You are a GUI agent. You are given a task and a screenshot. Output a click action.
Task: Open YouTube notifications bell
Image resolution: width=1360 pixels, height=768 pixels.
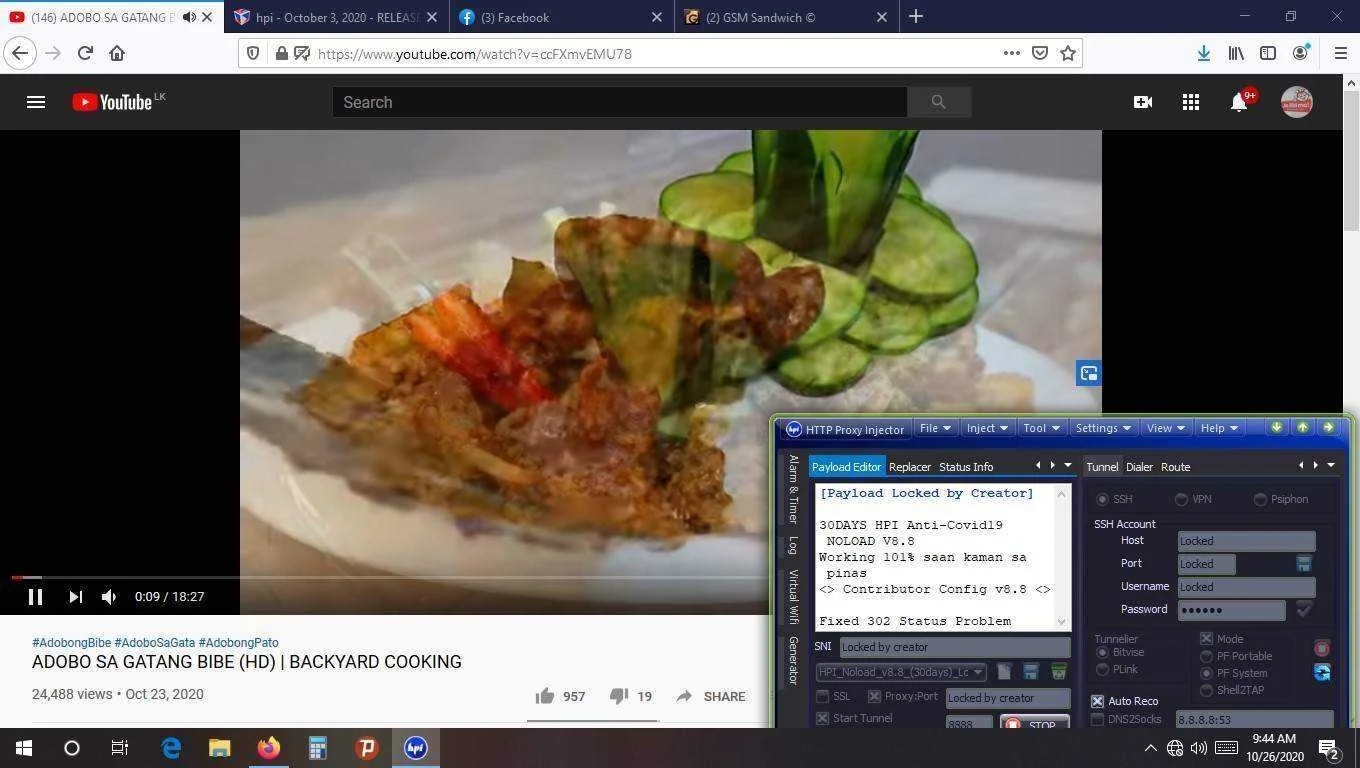coord(1239,102)
